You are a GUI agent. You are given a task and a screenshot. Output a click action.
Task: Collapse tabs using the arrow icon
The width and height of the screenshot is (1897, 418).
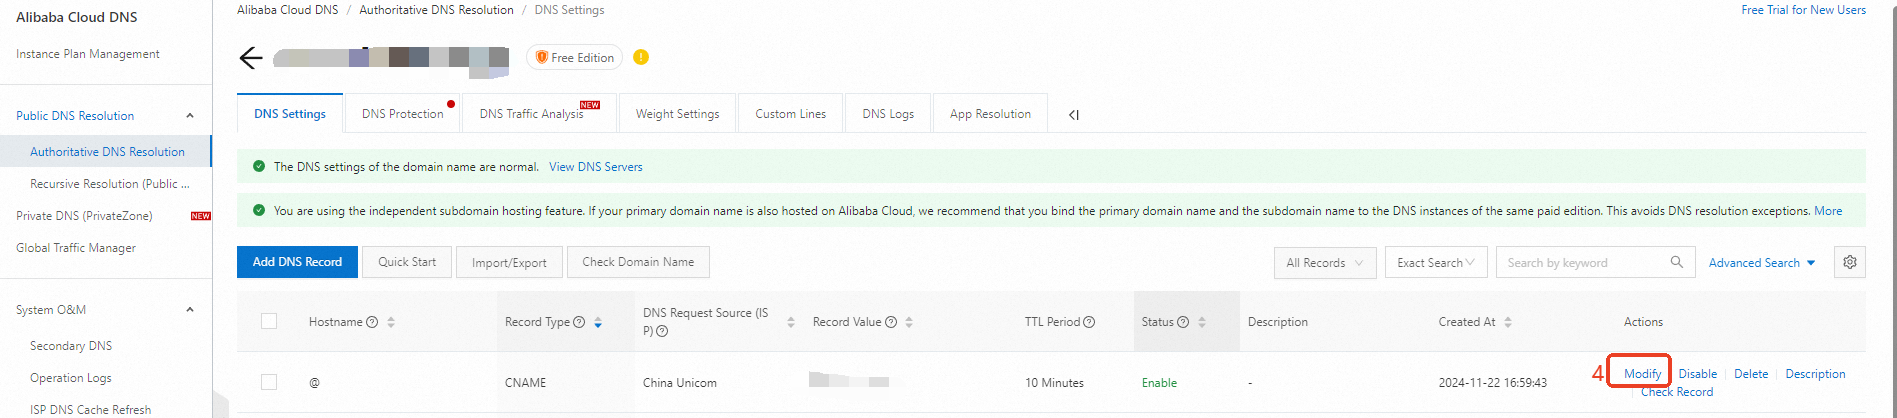[x=1074, y=115]
